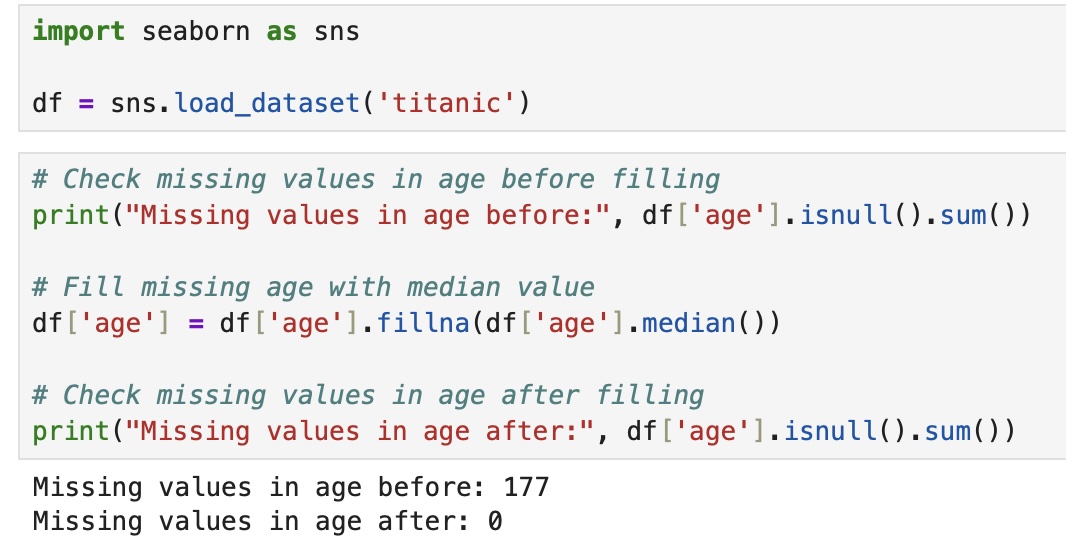Click the first print statement keyword

click(71, 216)
